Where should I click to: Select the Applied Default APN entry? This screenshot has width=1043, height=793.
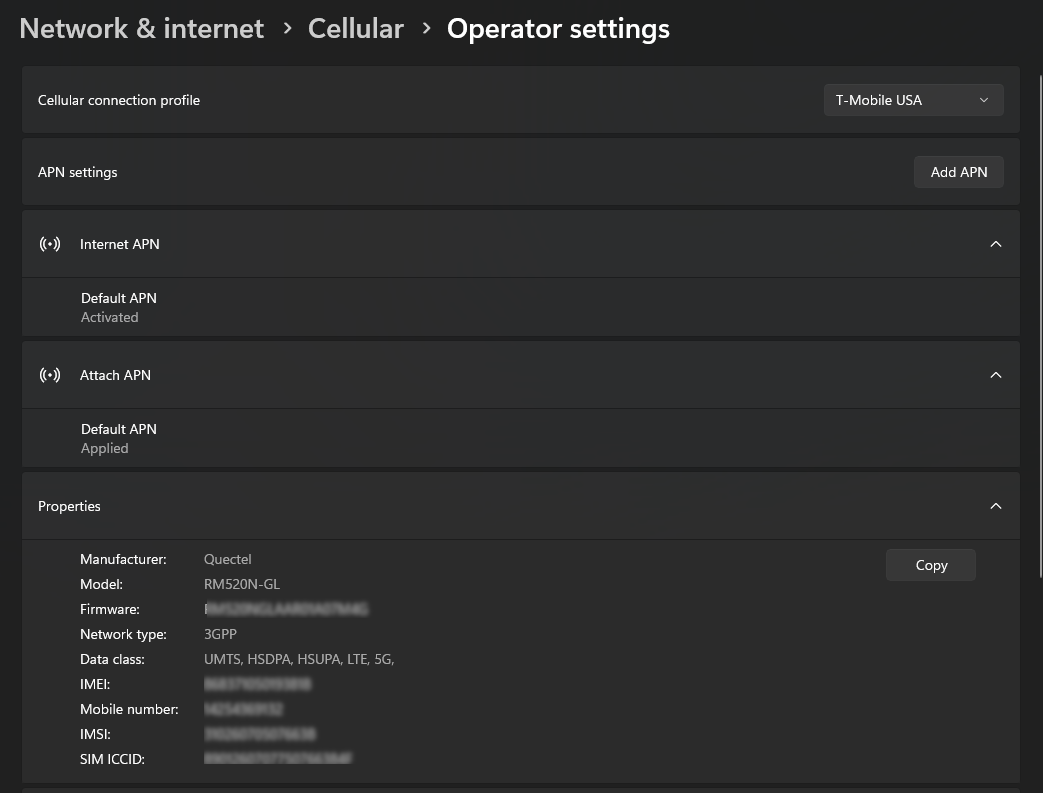(119, 438)
